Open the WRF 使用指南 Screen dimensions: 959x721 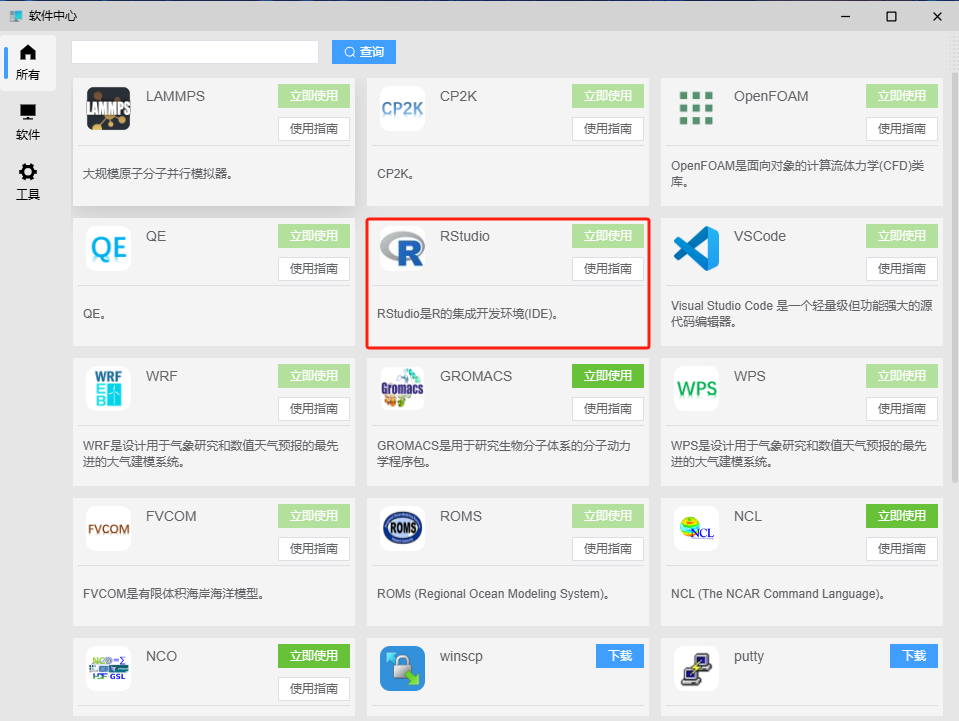[314, 409]
